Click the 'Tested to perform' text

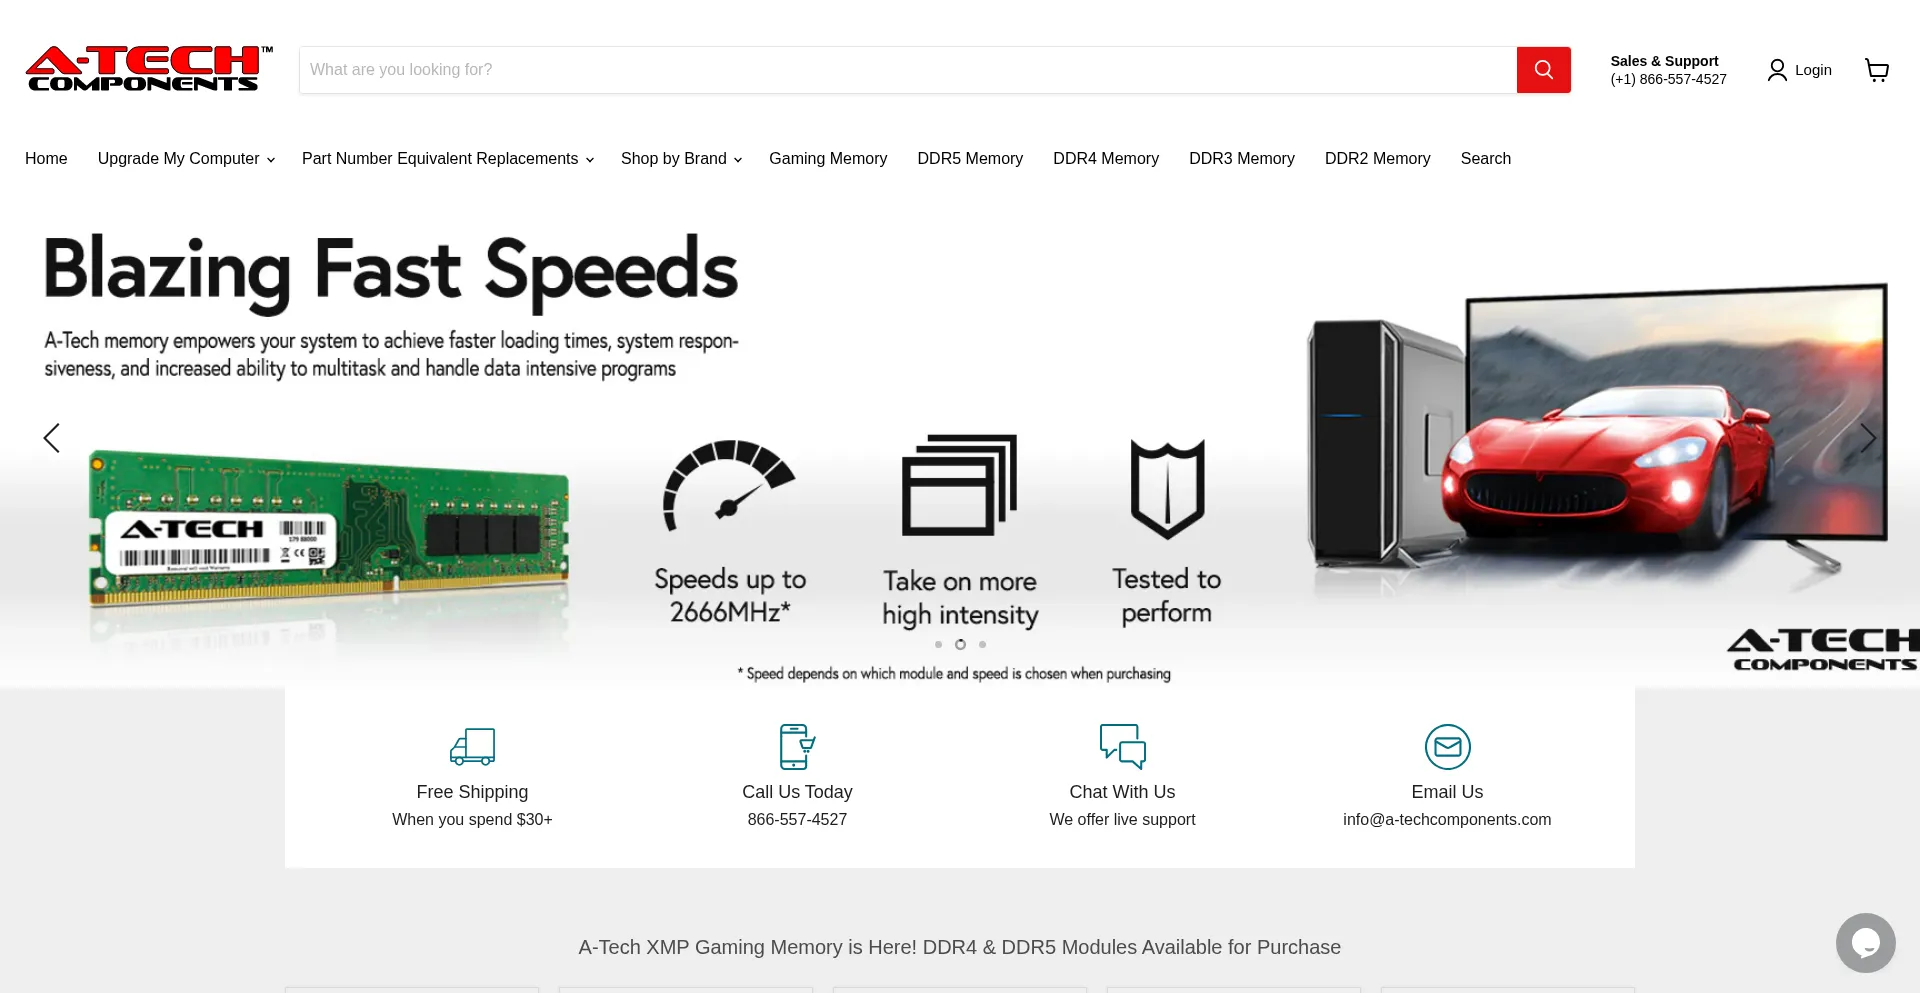click(x=1167, y=596)
